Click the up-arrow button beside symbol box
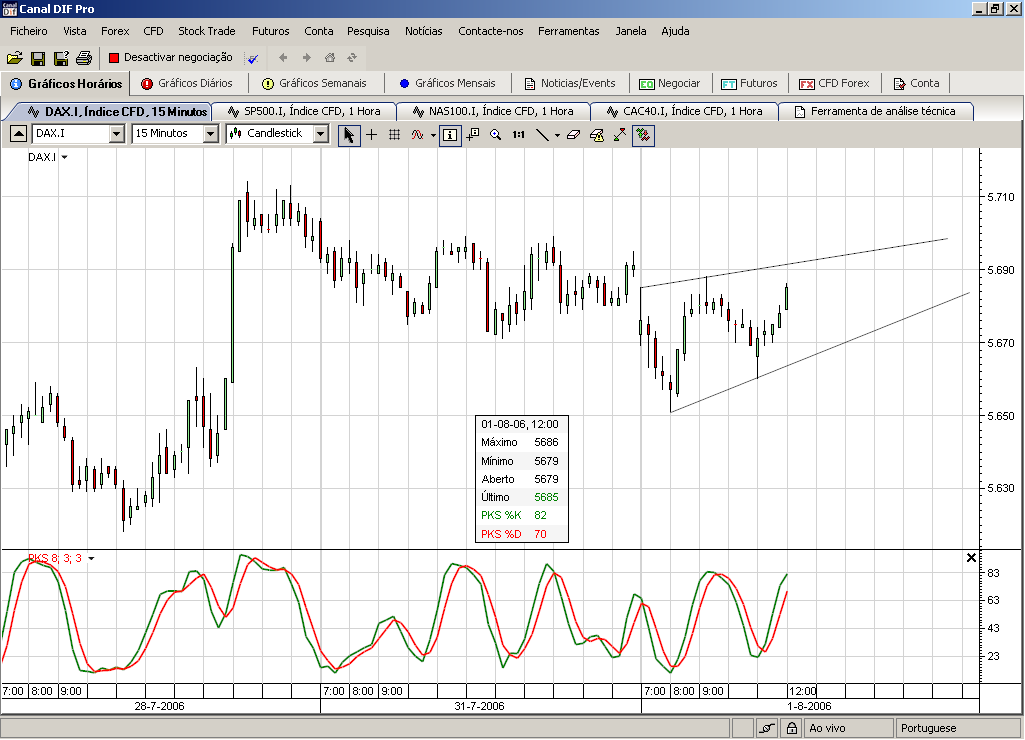The image size is (1025, 740). click(18, 134)
